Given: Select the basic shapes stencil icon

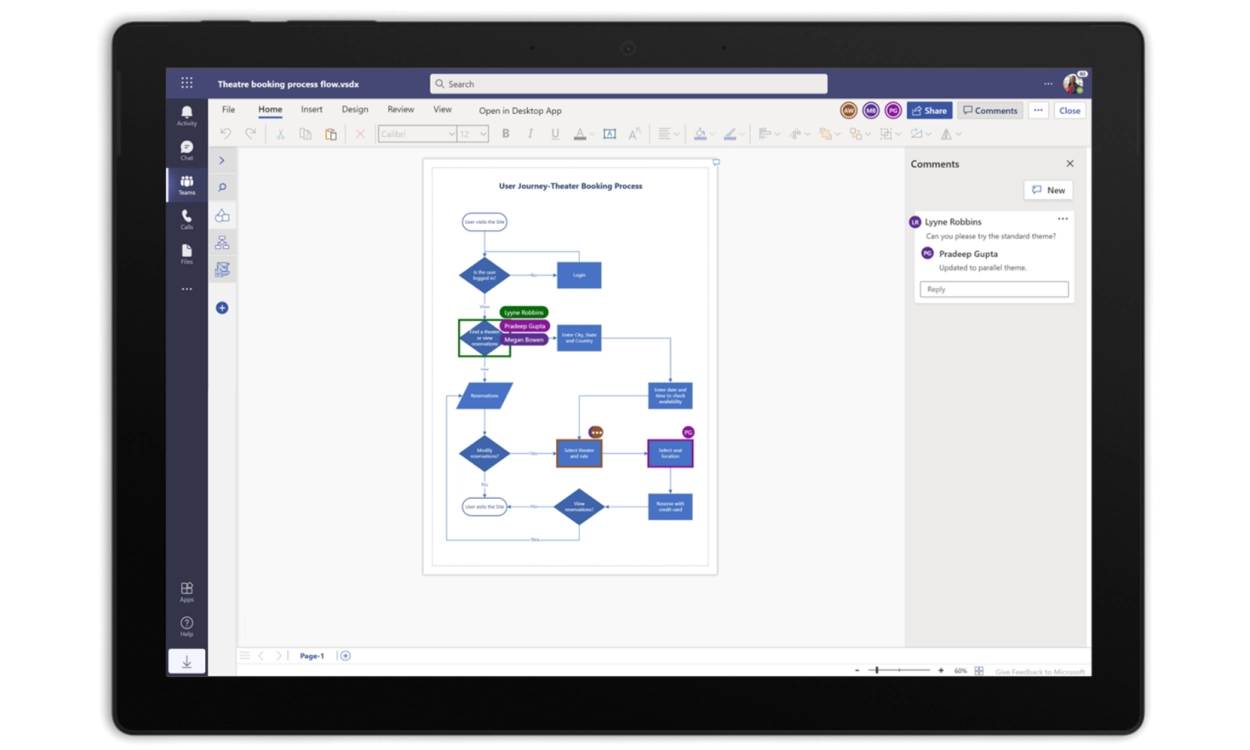Looking at the screenshot, I should (x=222, y=215).
